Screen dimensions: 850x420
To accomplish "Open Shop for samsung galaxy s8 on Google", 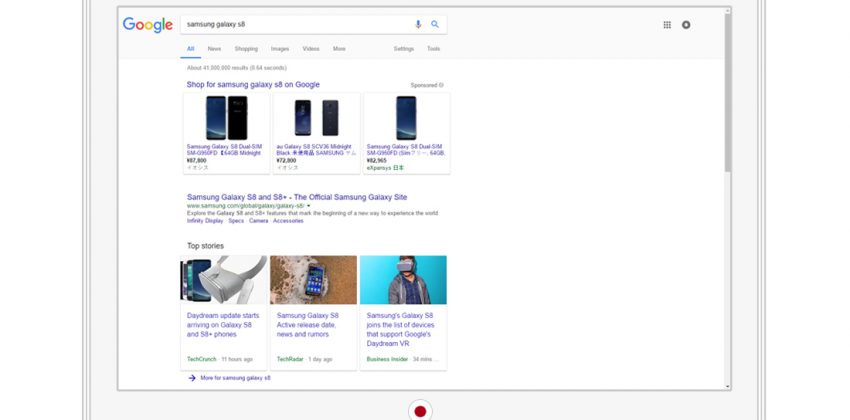I will pos(253,85).
